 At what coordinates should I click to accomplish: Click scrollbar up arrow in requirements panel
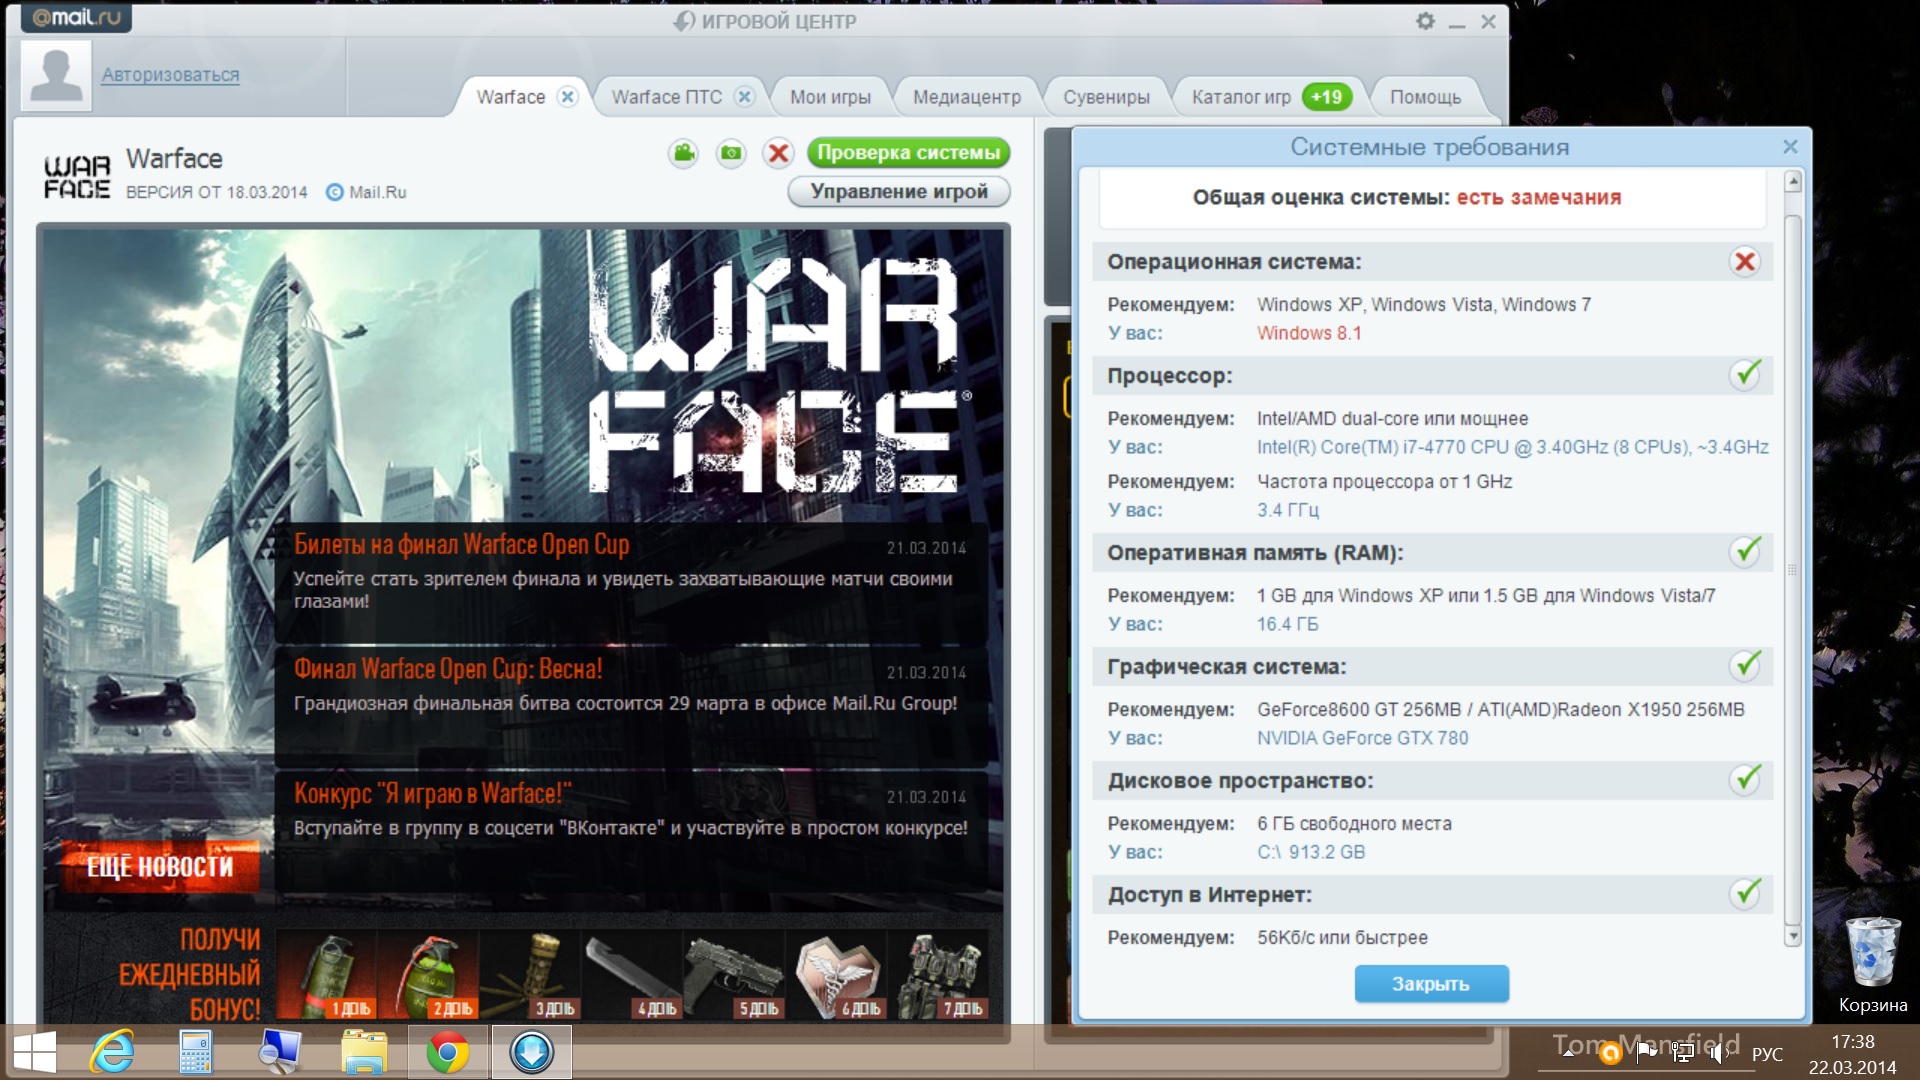click(1793, 182)
